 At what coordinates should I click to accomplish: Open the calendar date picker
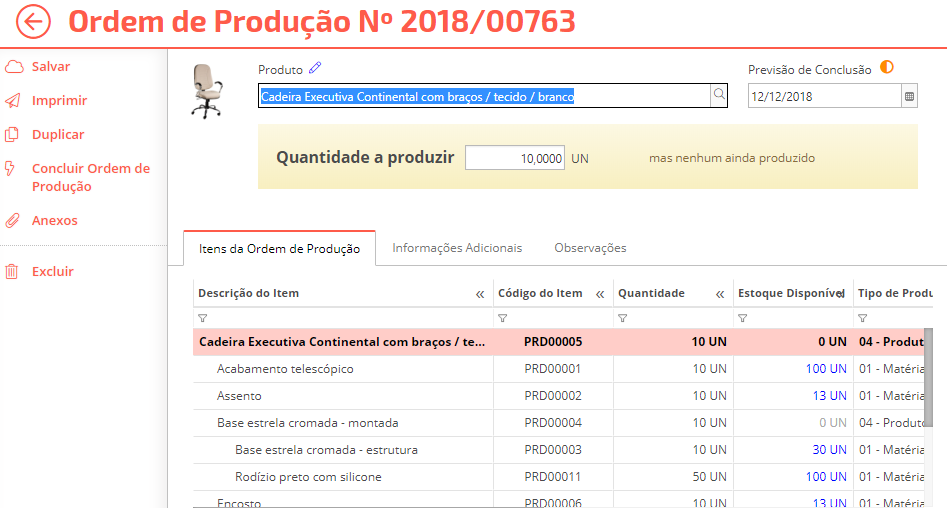909,97
